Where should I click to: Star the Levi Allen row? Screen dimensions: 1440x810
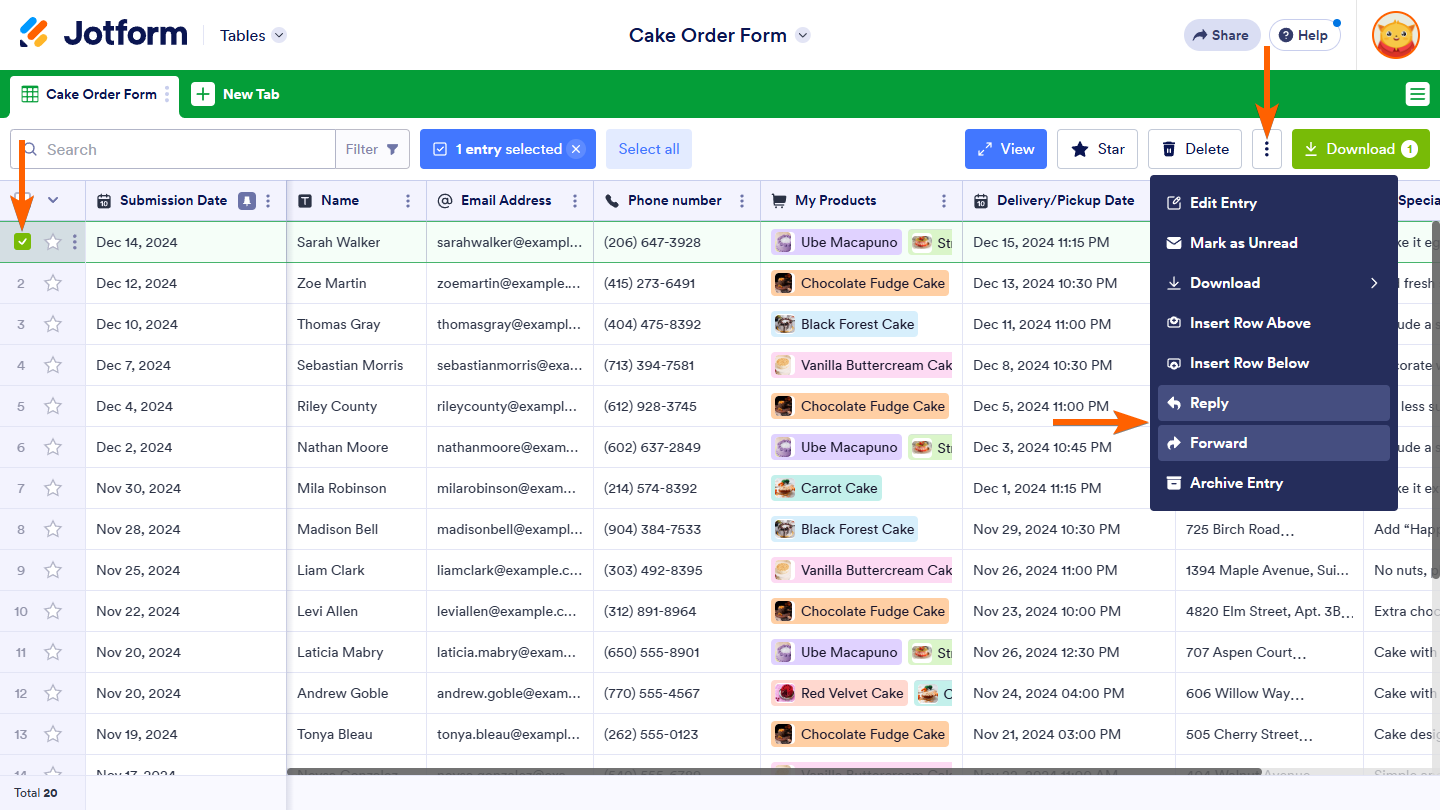(x=53, y=611)
